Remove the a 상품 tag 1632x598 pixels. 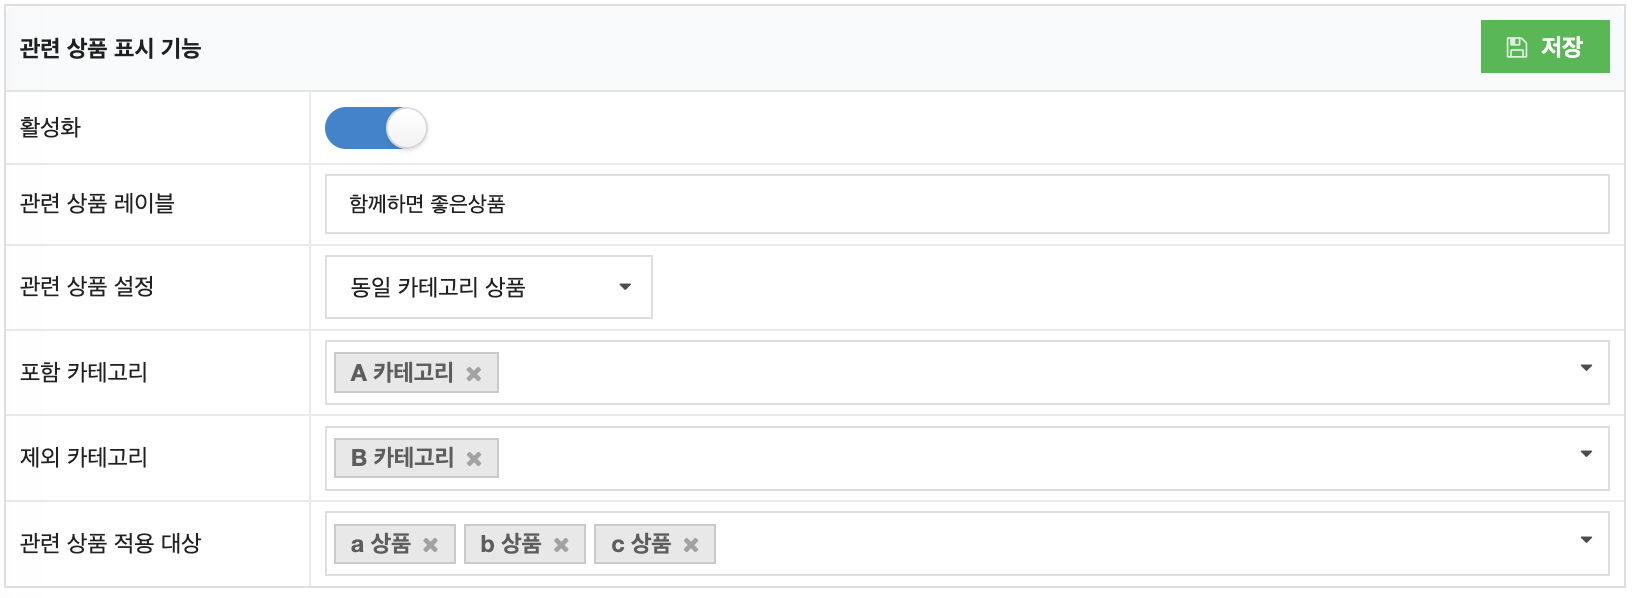[x=431, y=545]
